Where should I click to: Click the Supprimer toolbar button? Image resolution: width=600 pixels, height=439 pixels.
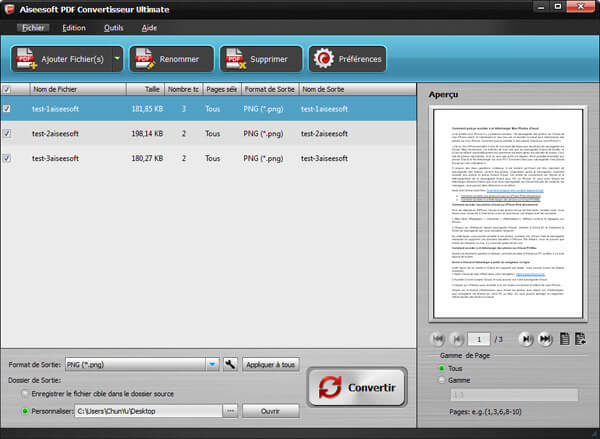[261, 59]
